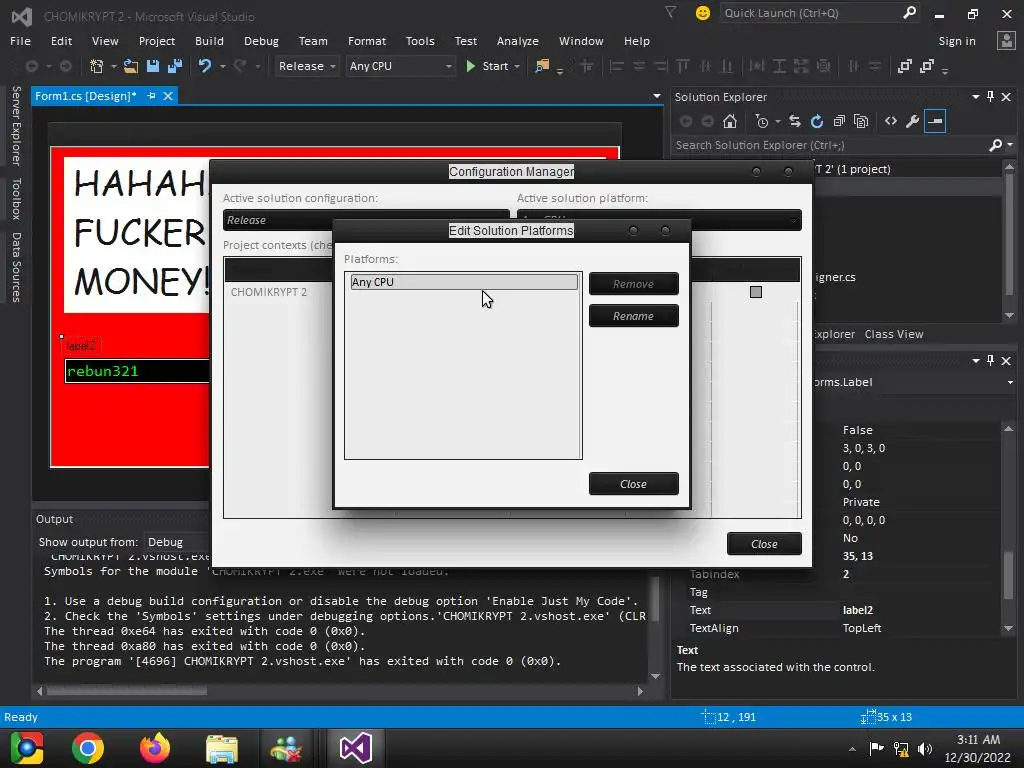Open the Format menu
Screen dimensions: 1024x768
tap(367, 40)
